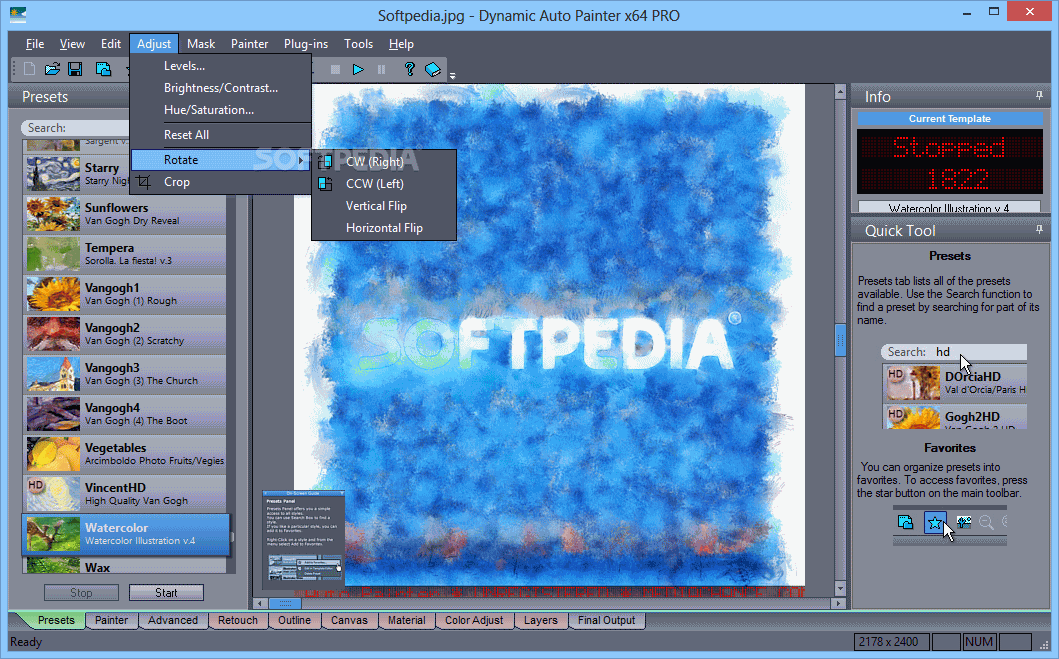
Task: Rotate image CW (Right)
Action: click(x=384, y=162)
